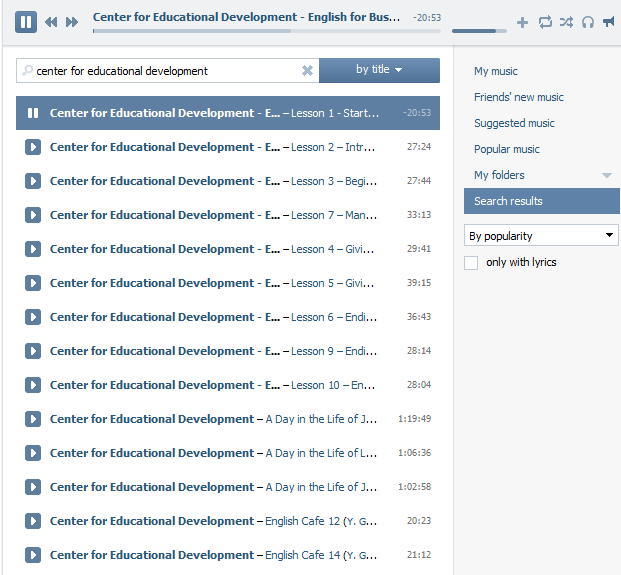Click the now-playing title in player bar

pyautogui.click(x=246, y=17)
